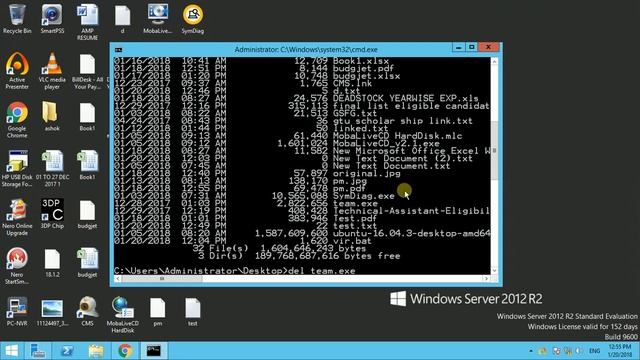Select the AMP RESUME Word document icon
The height and width of the screenshot is (360, 640).
click(87, 22)
